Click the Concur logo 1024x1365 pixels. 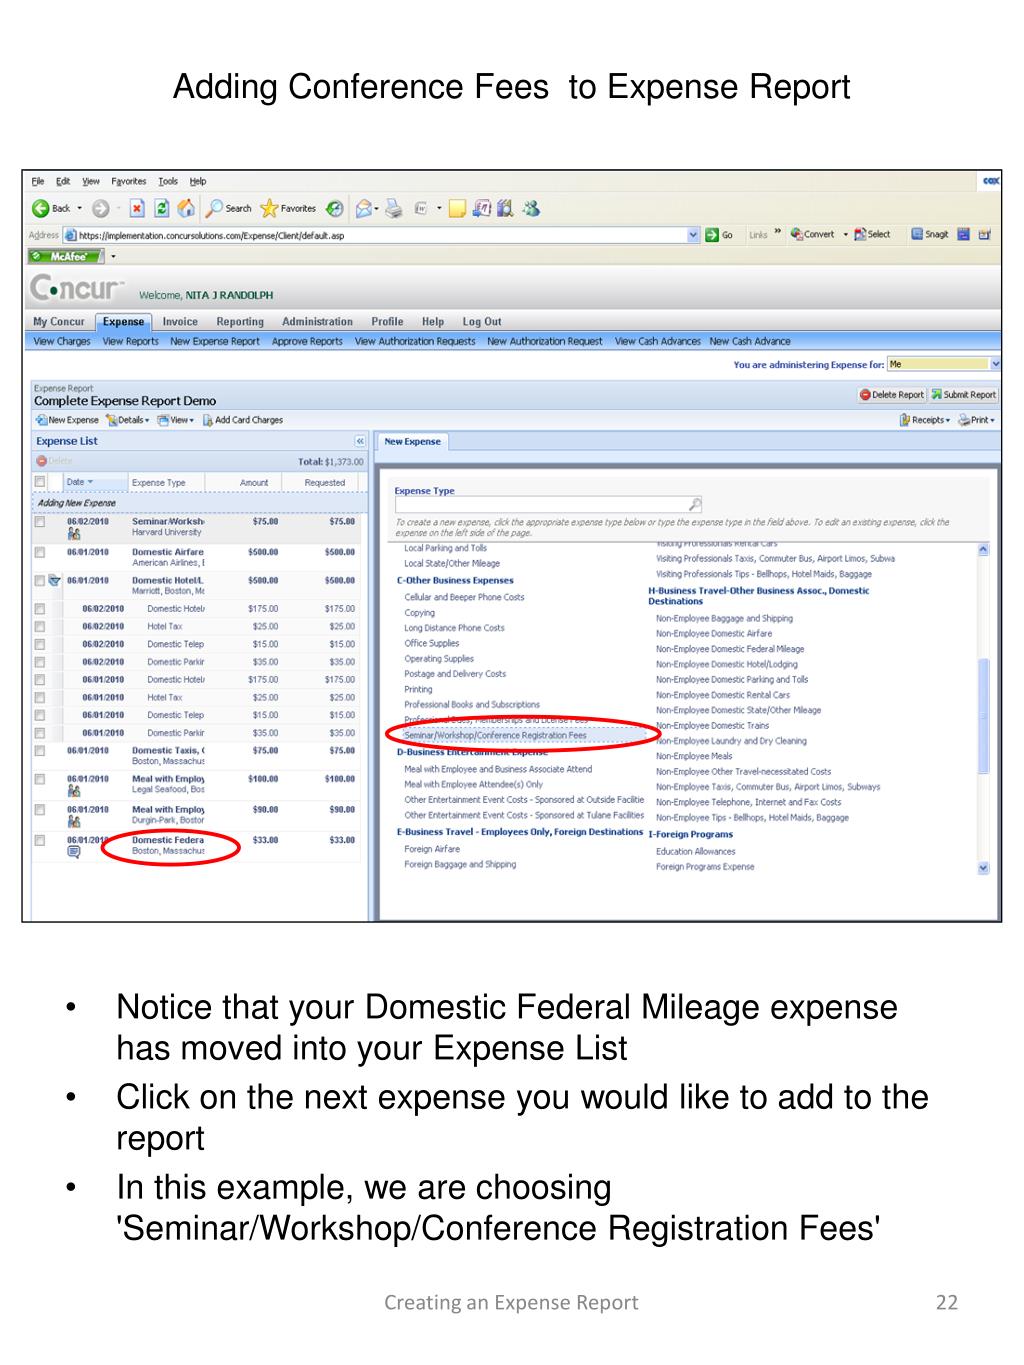click(x=77, y=289)
